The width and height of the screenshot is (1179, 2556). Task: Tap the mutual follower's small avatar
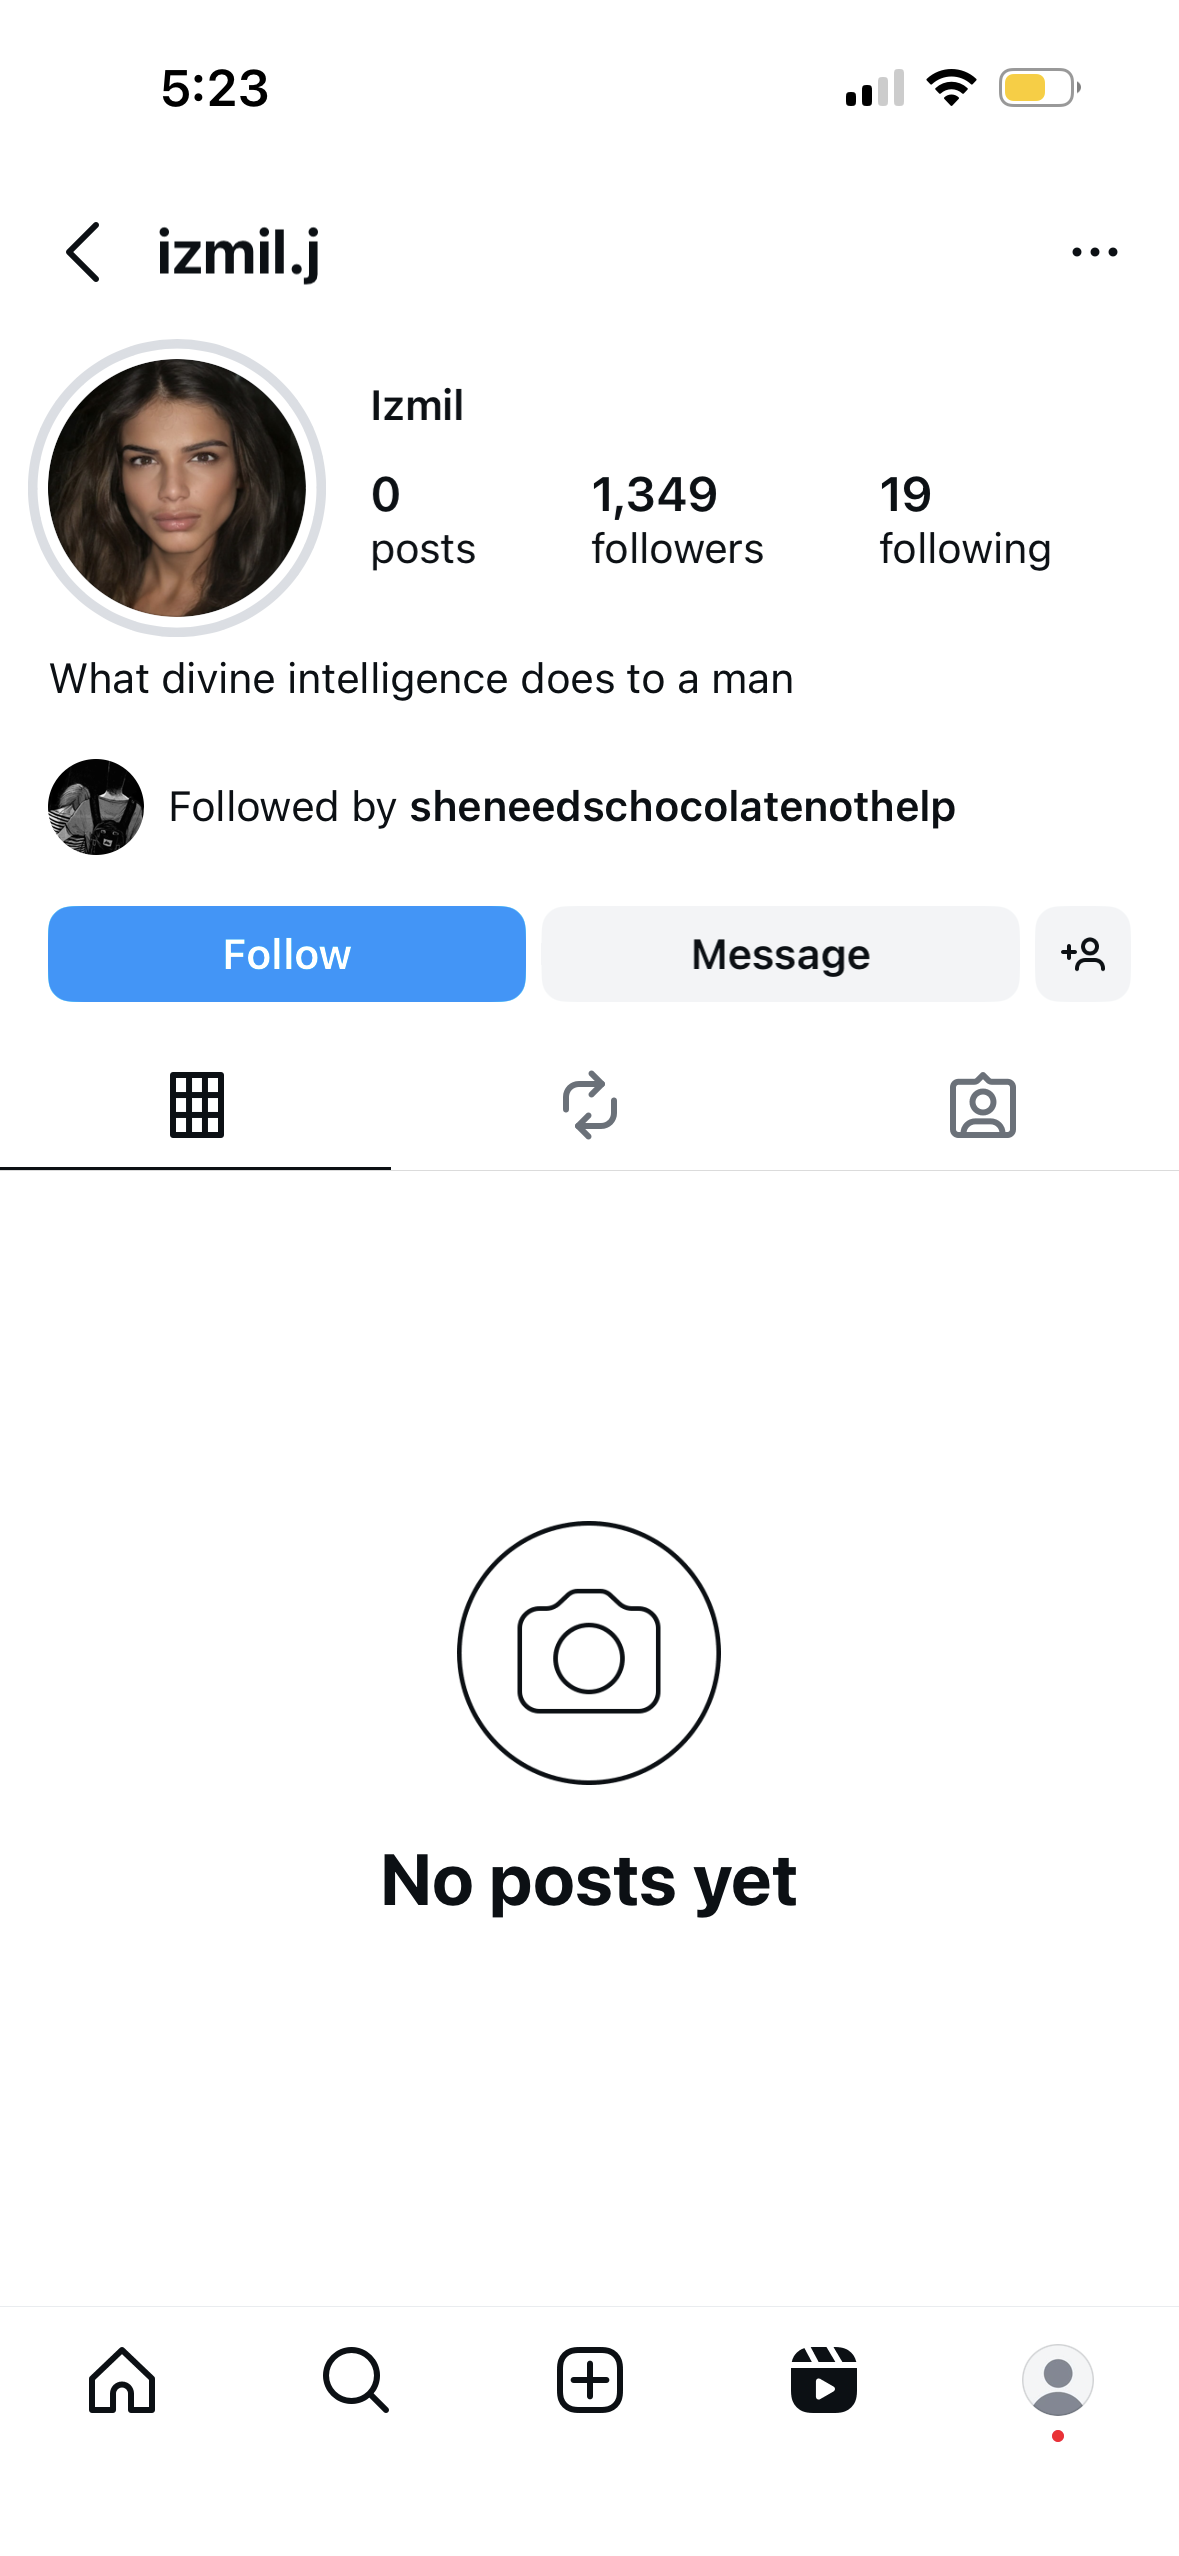coord(96,807)
